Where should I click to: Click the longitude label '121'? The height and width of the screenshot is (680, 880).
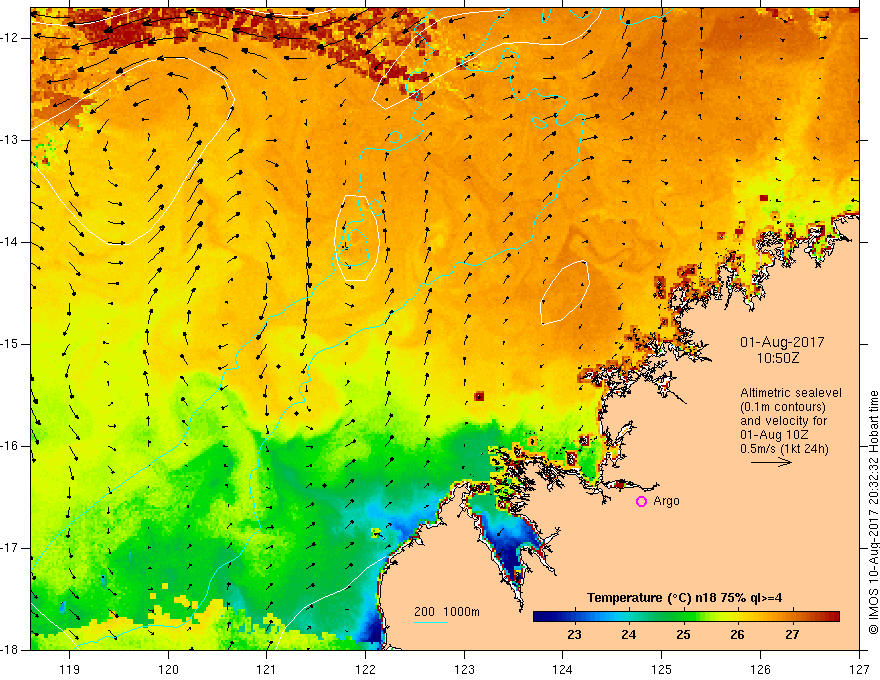point(267,669)
